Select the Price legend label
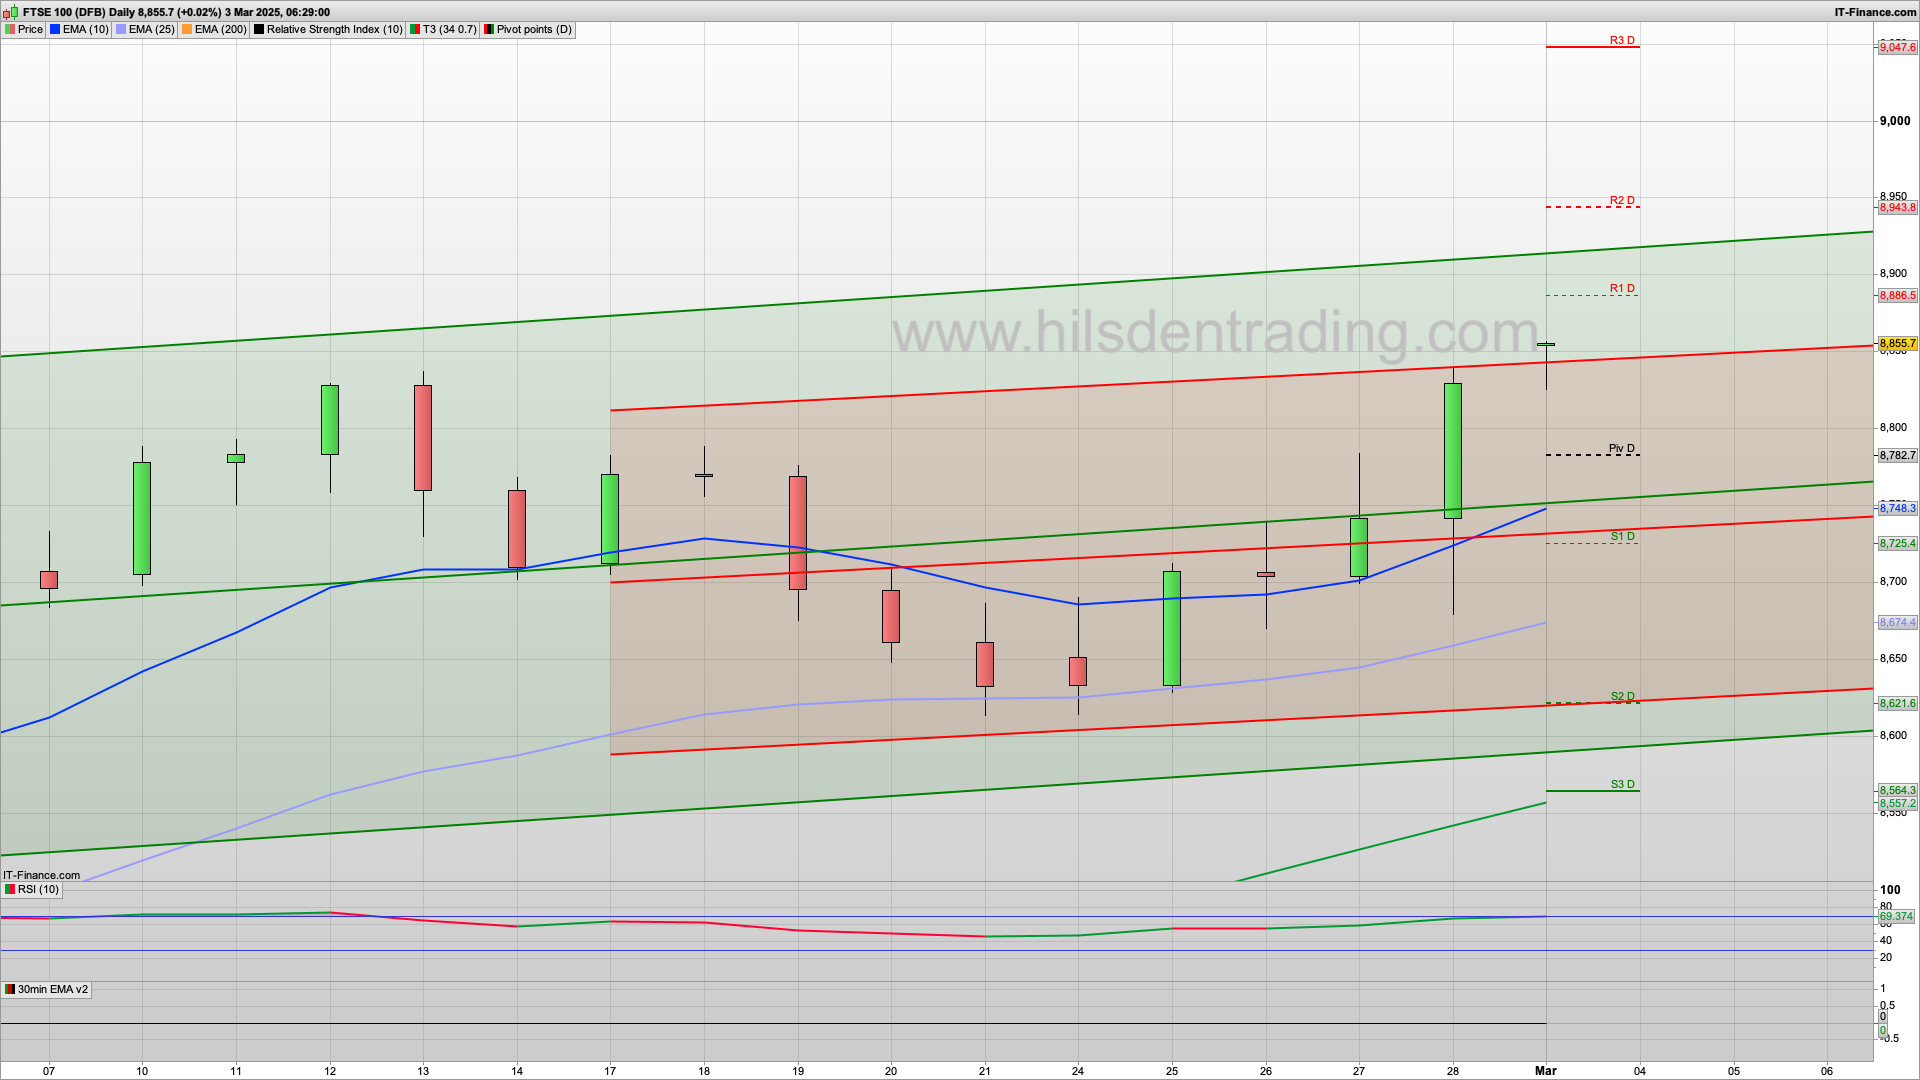The height and width of the screenshot is (1080, 1920). (x=30, y=30)
